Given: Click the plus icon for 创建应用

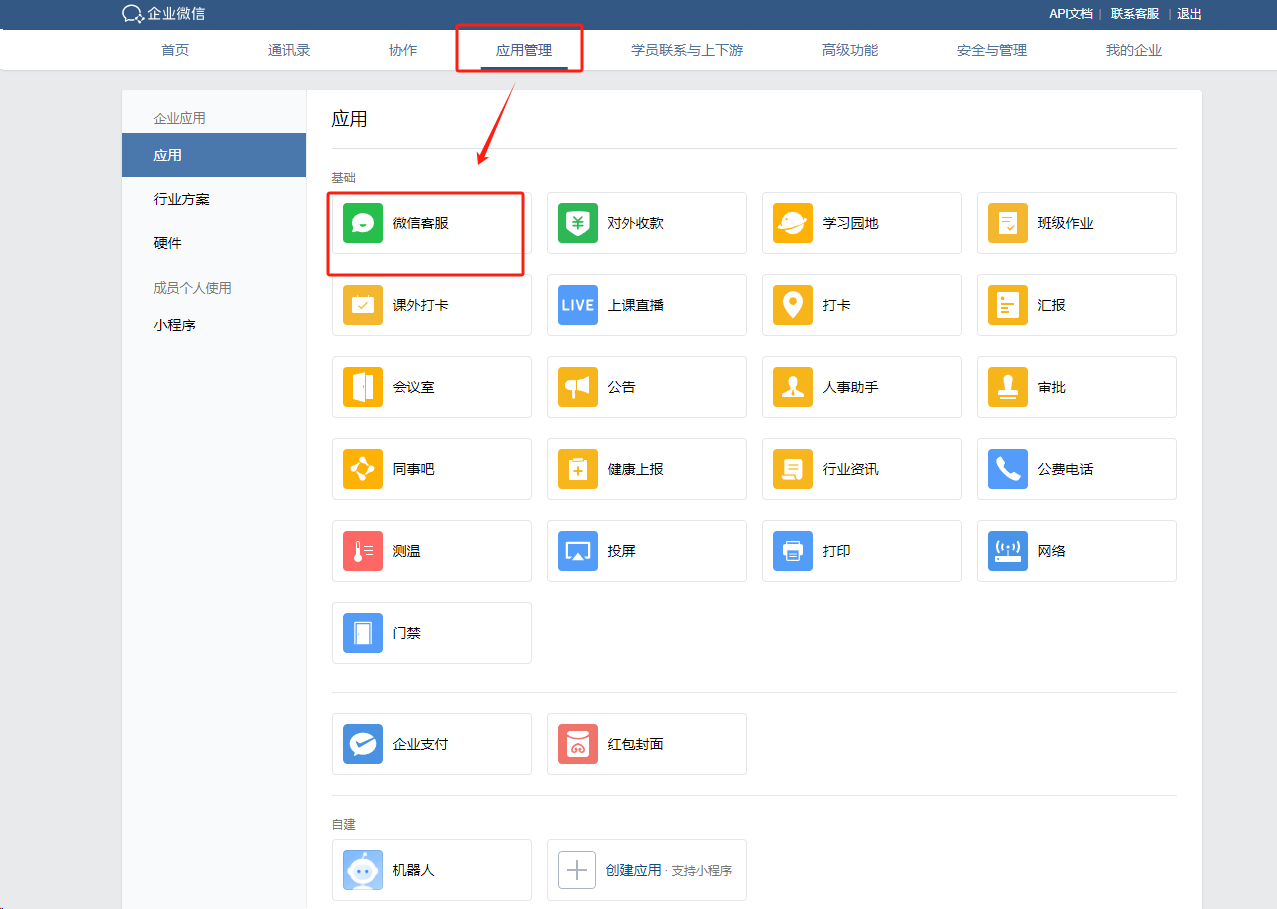Looking at the screenshot, I should coord(577,870).
